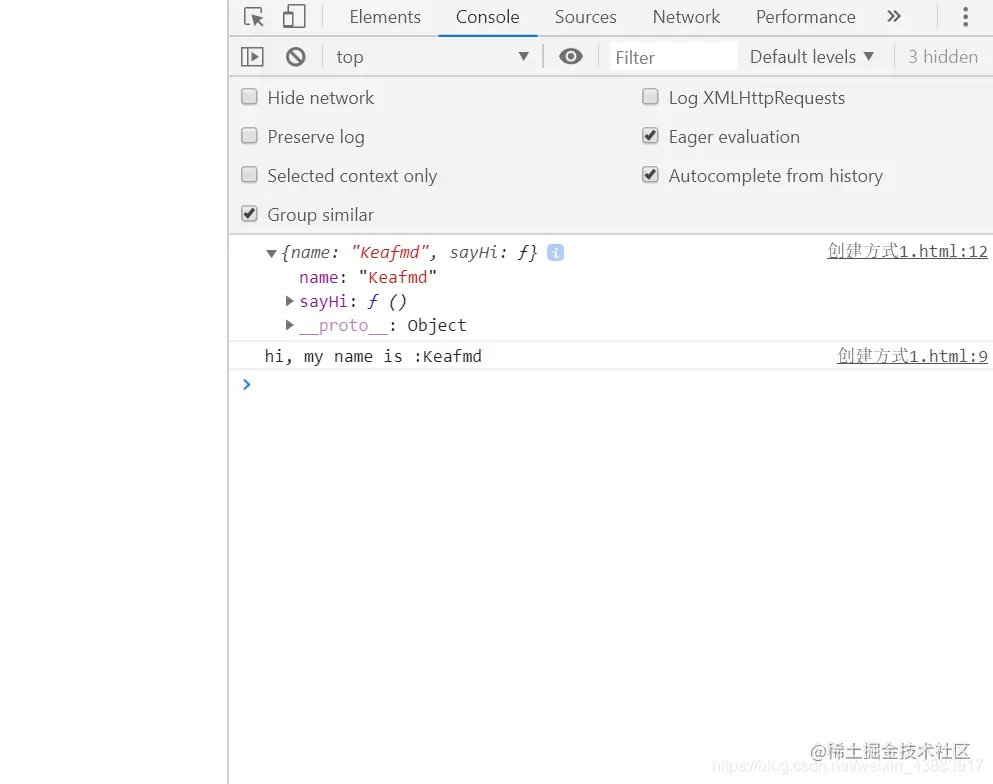Screen dimensions: 993x784
Task: Click the console prompt input line
Action: (x=610, y=384)
